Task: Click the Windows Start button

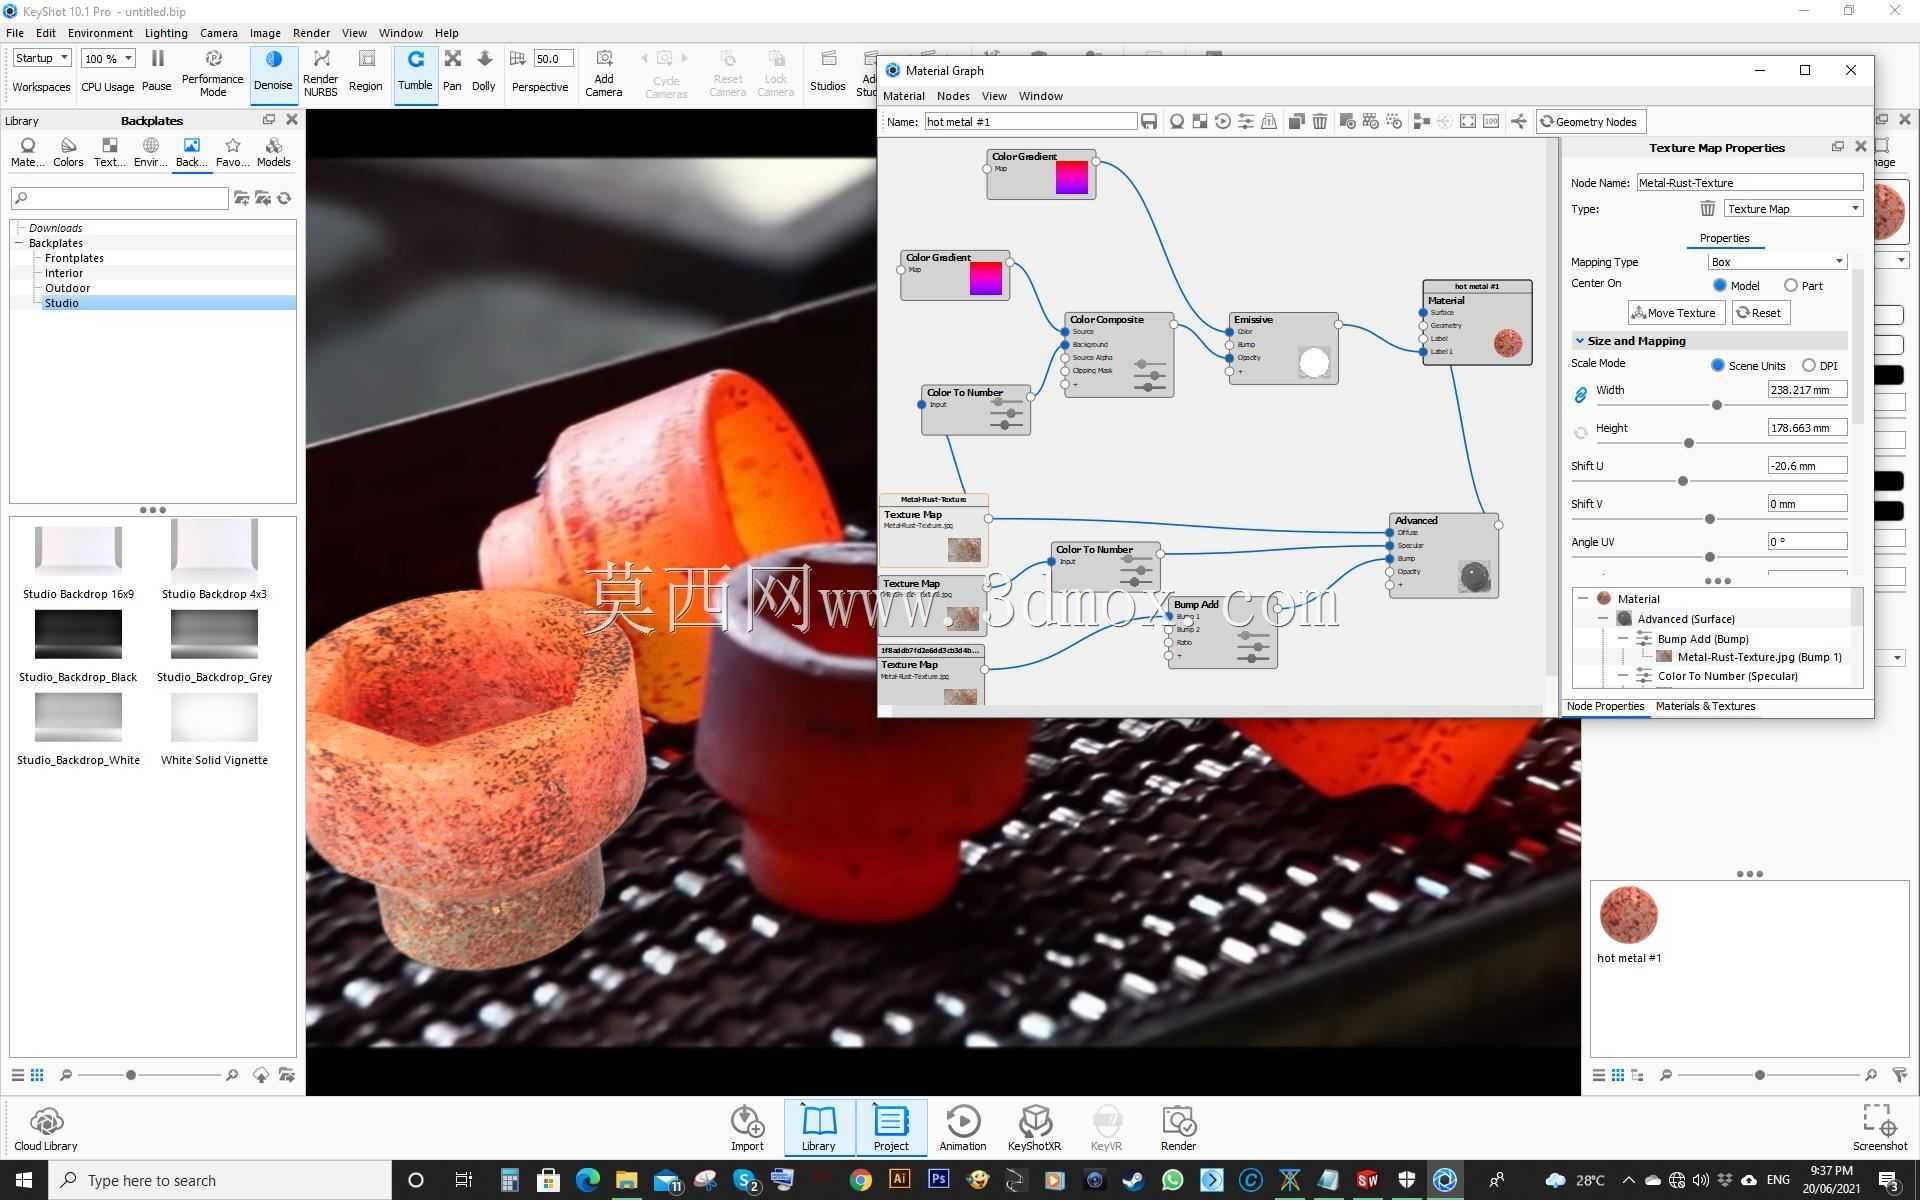Action: (x=24, y=1180)
